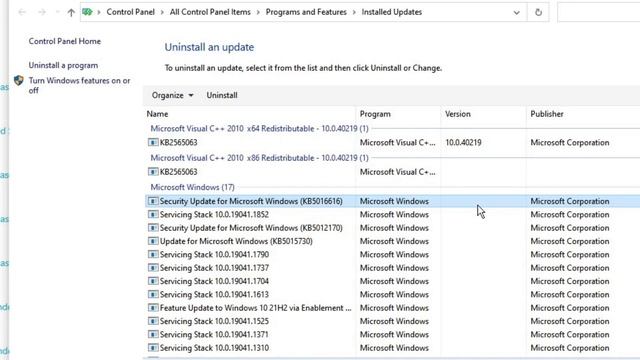640x360 pixels.
Task: Click version 10.0.40219 cell
Action: tap(463, 142)
